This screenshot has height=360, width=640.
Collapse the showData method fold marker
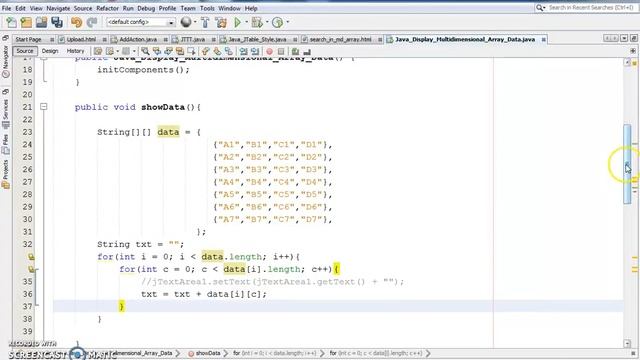(x=44, y=107)
